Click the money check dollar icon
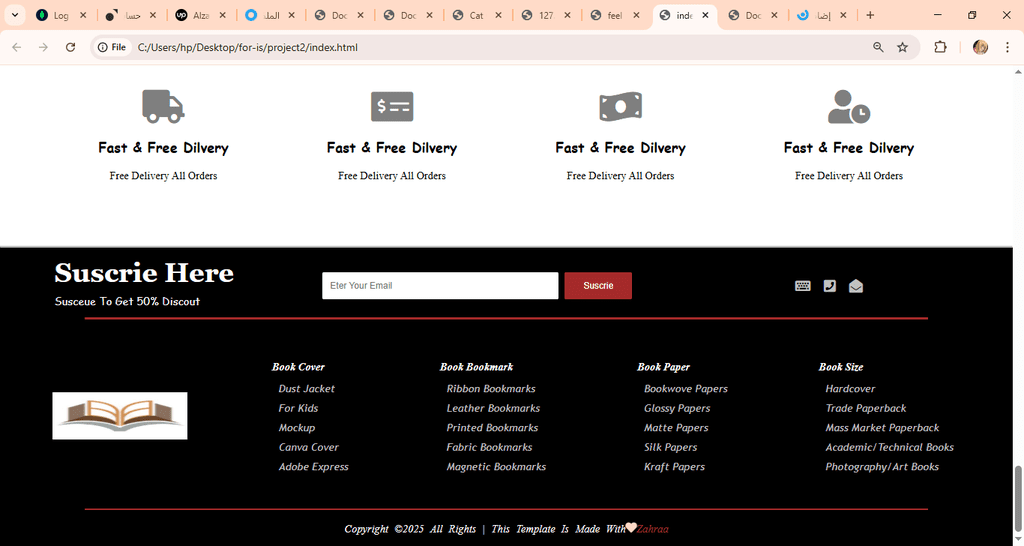The width and height of the screenshot is (1024, 546). pyautogui.click(x=392, y=106)
